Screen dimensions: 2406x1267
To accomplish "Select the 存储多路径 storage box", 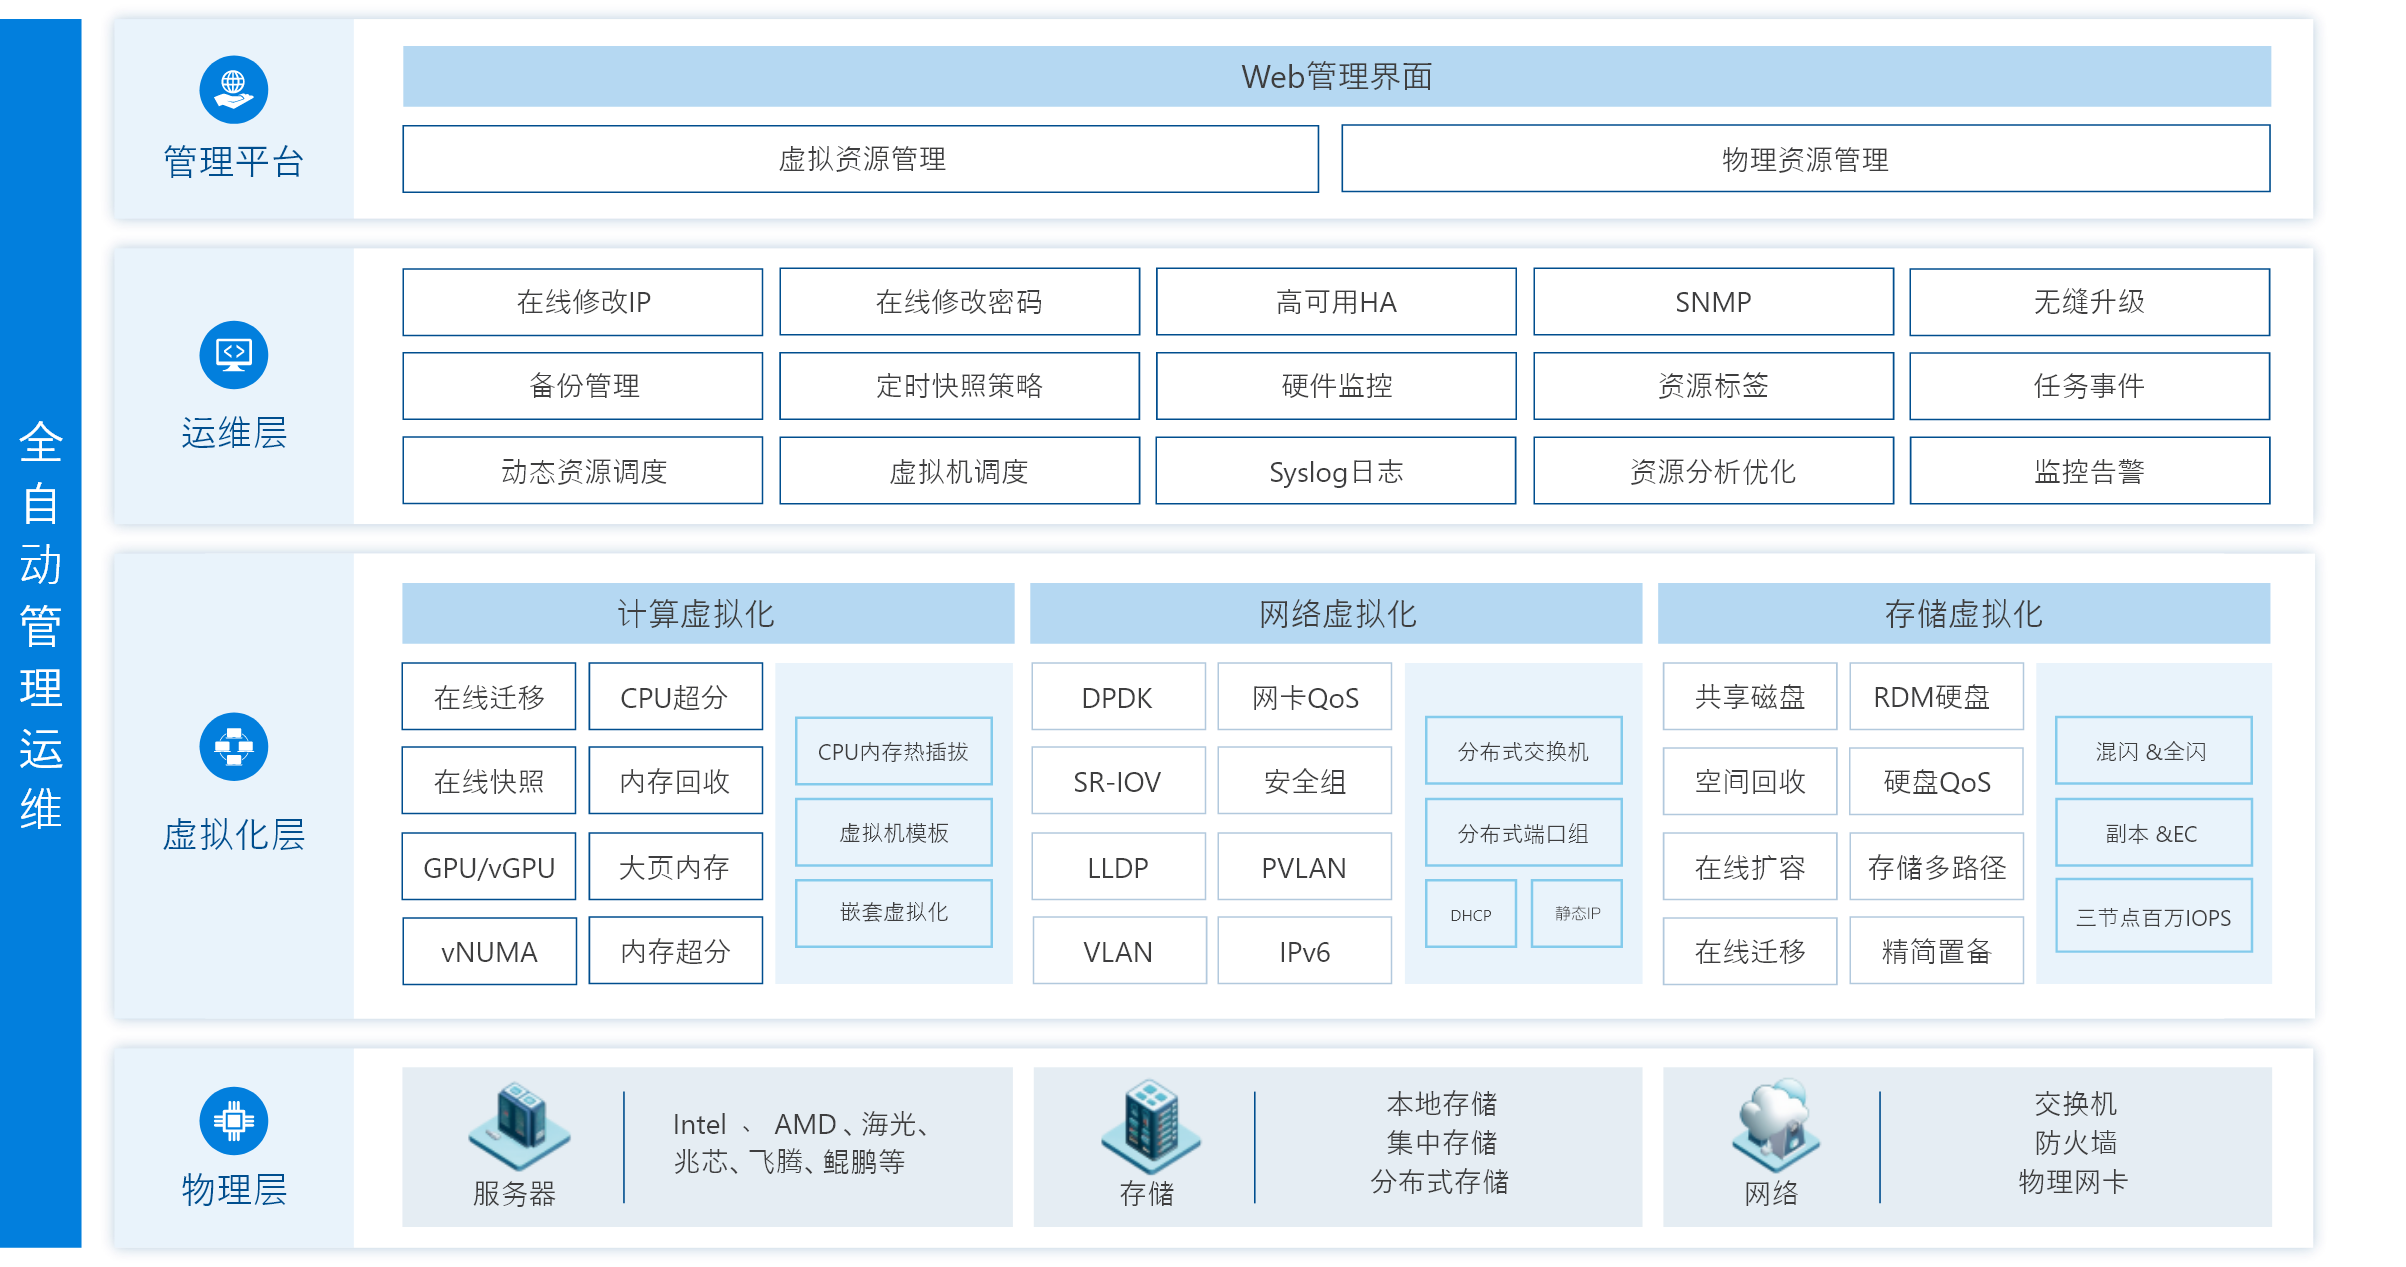I will point(1936,867).
